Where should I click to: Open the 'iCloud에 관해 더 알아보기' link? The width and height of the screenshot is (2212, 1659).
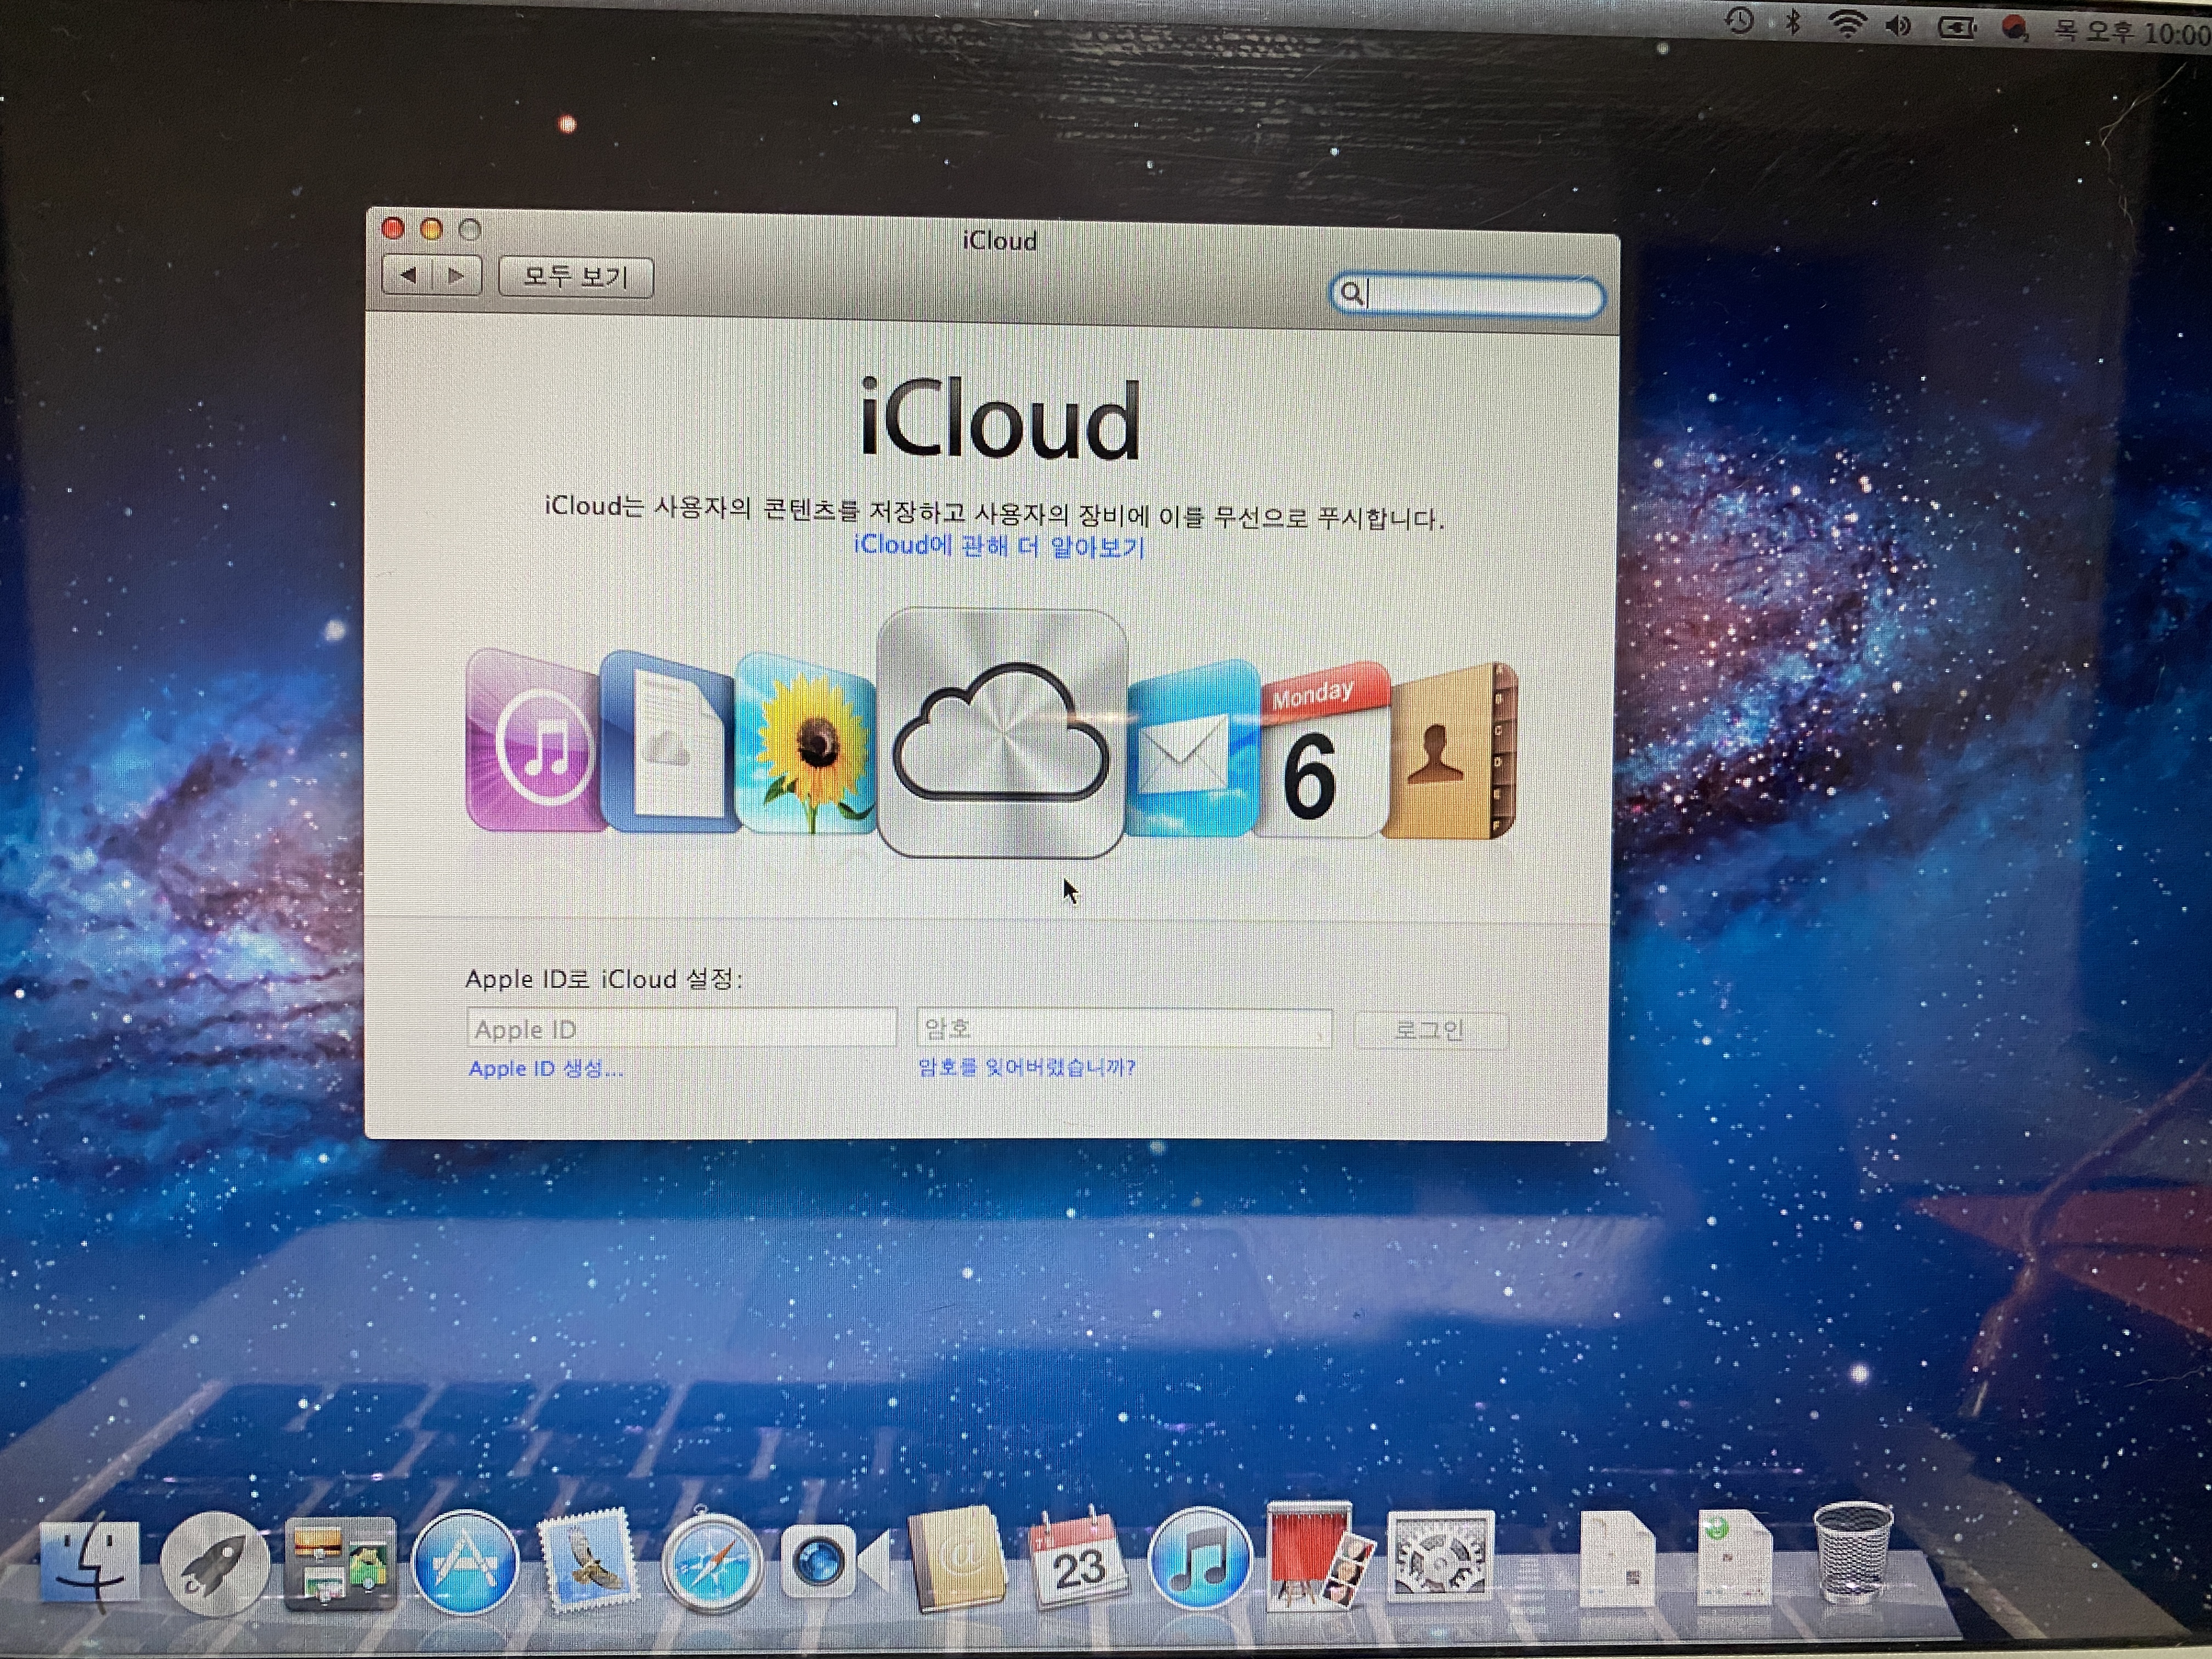click(x=999, y=546)
